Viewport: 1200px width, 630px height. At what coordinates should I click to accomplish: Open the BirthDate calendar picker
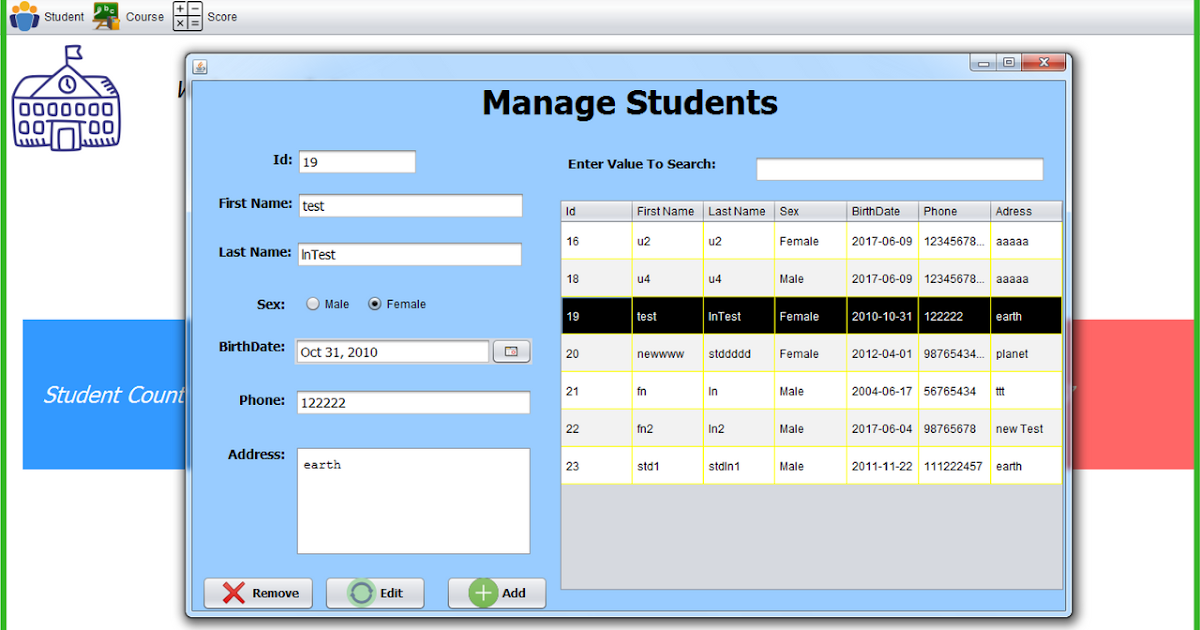tap(511, 351)
